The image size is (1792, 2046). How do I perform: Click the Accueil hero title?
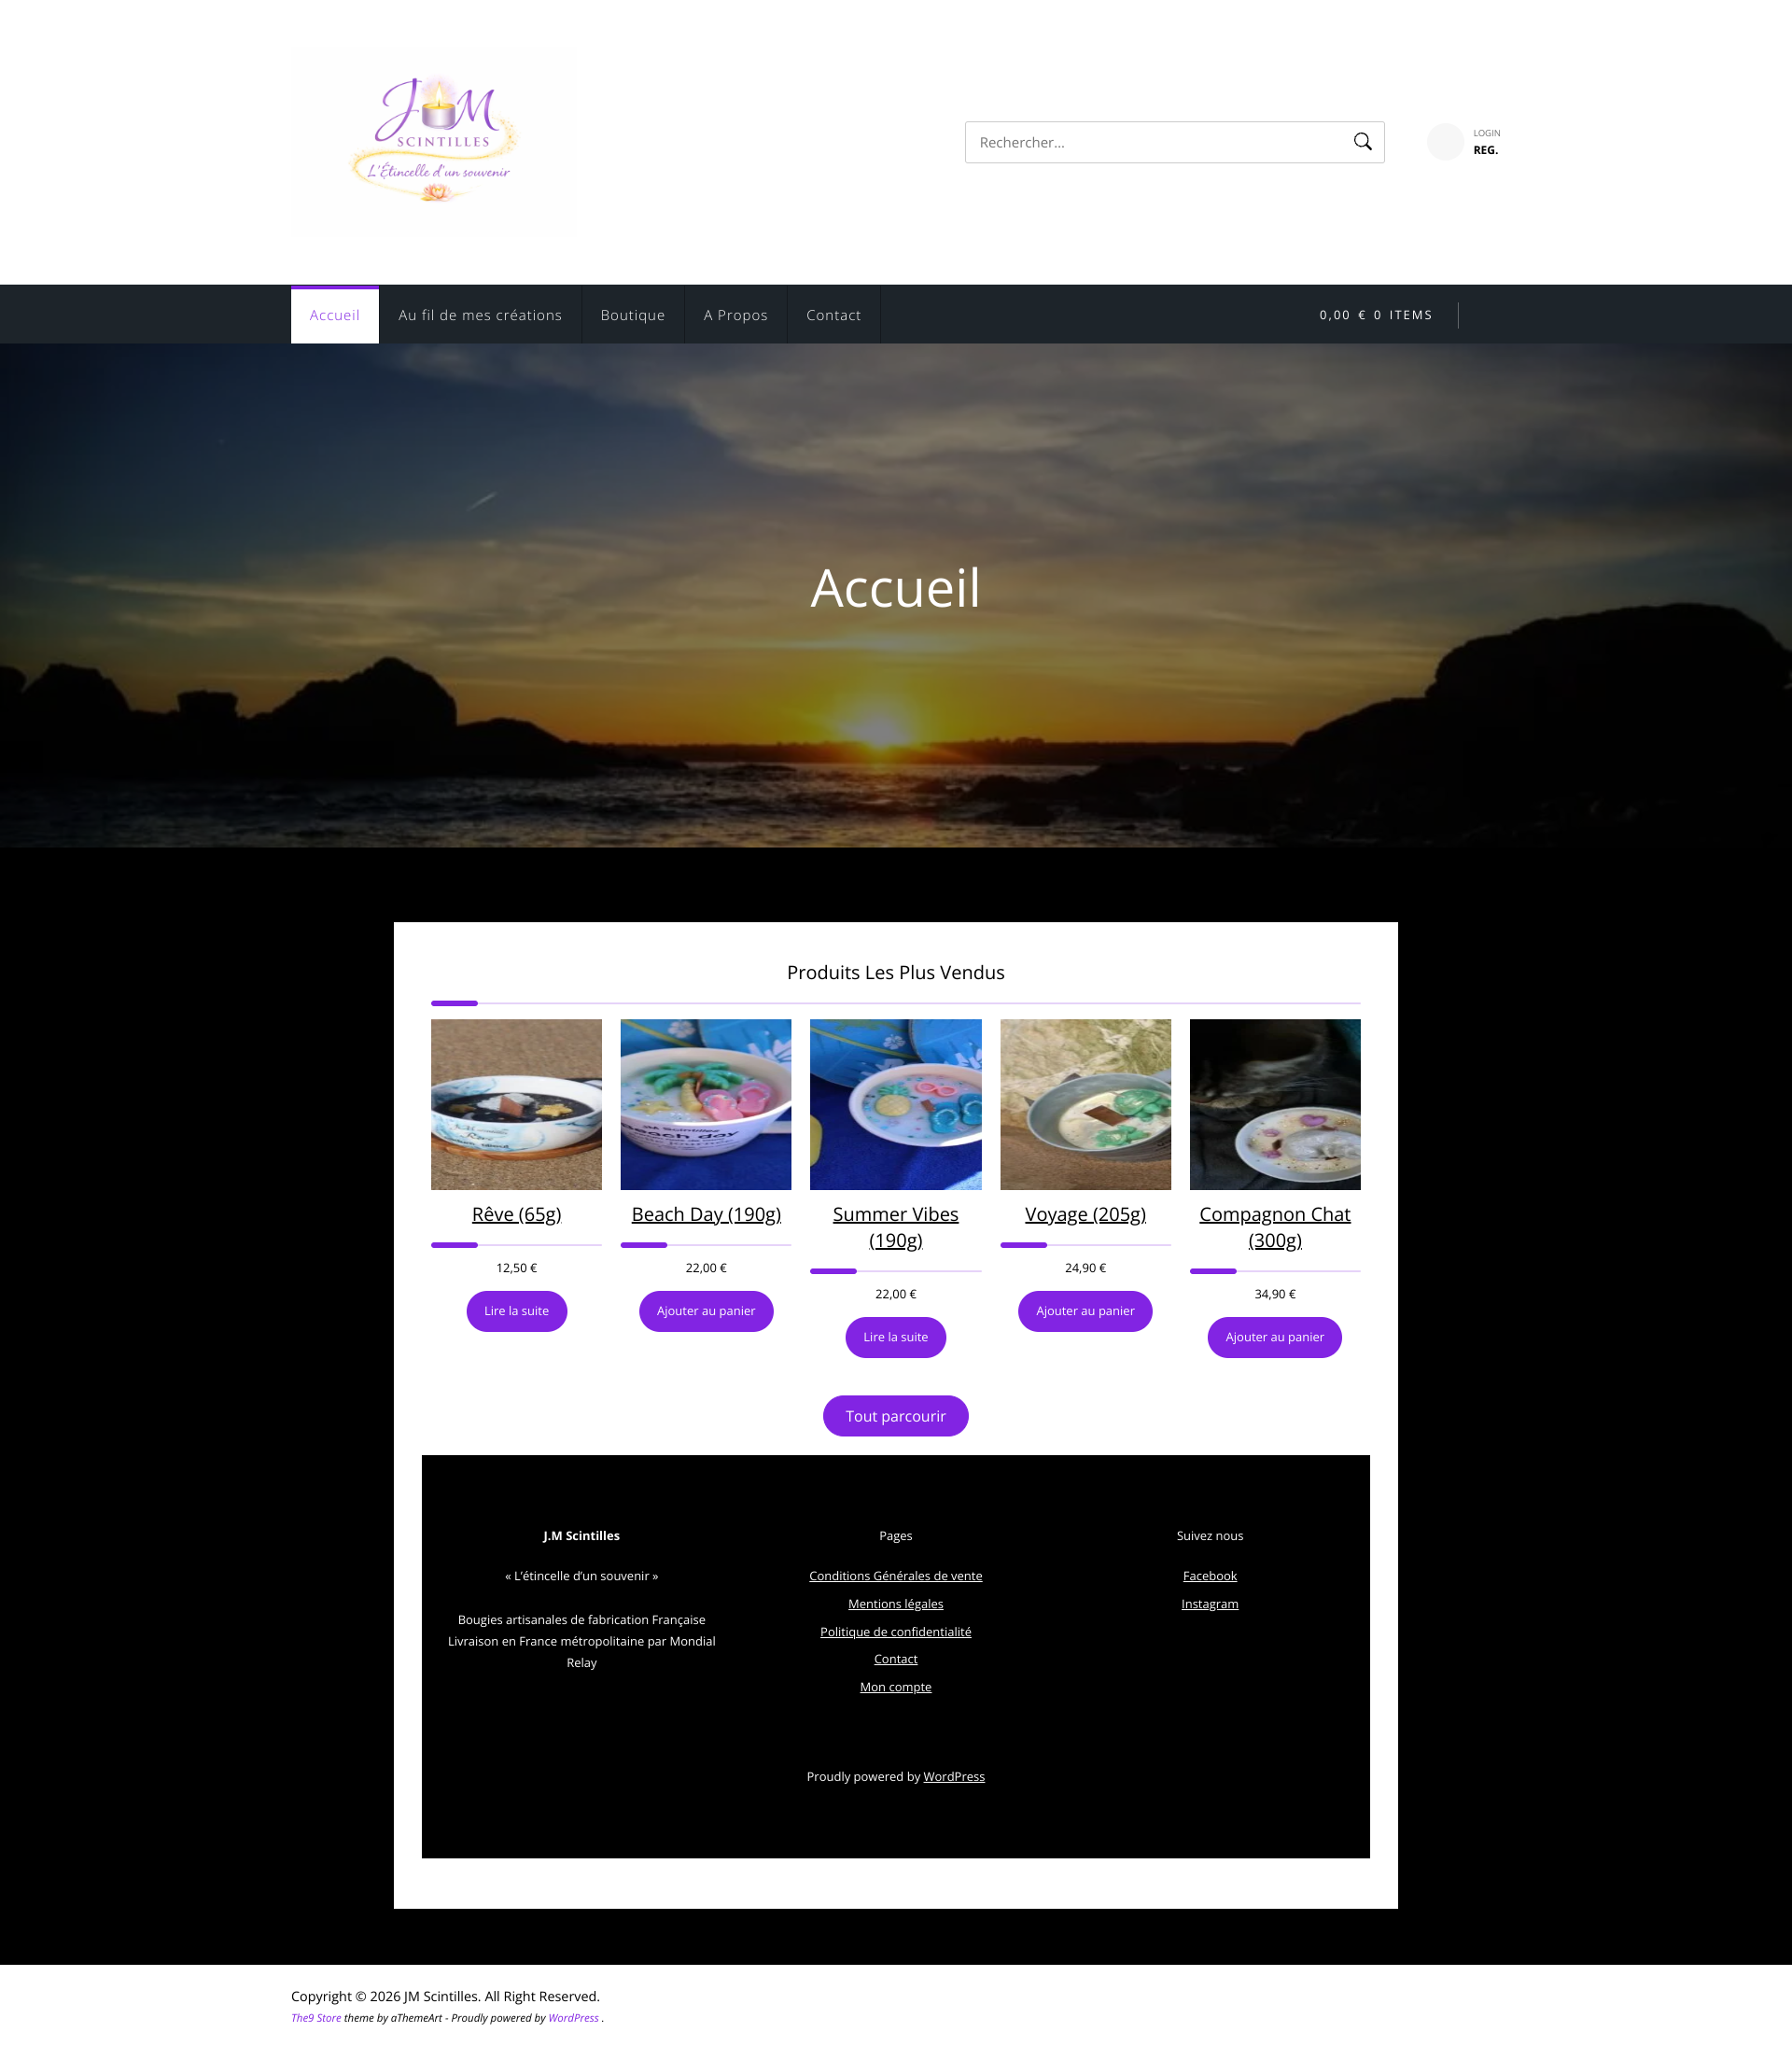point(895,588)
